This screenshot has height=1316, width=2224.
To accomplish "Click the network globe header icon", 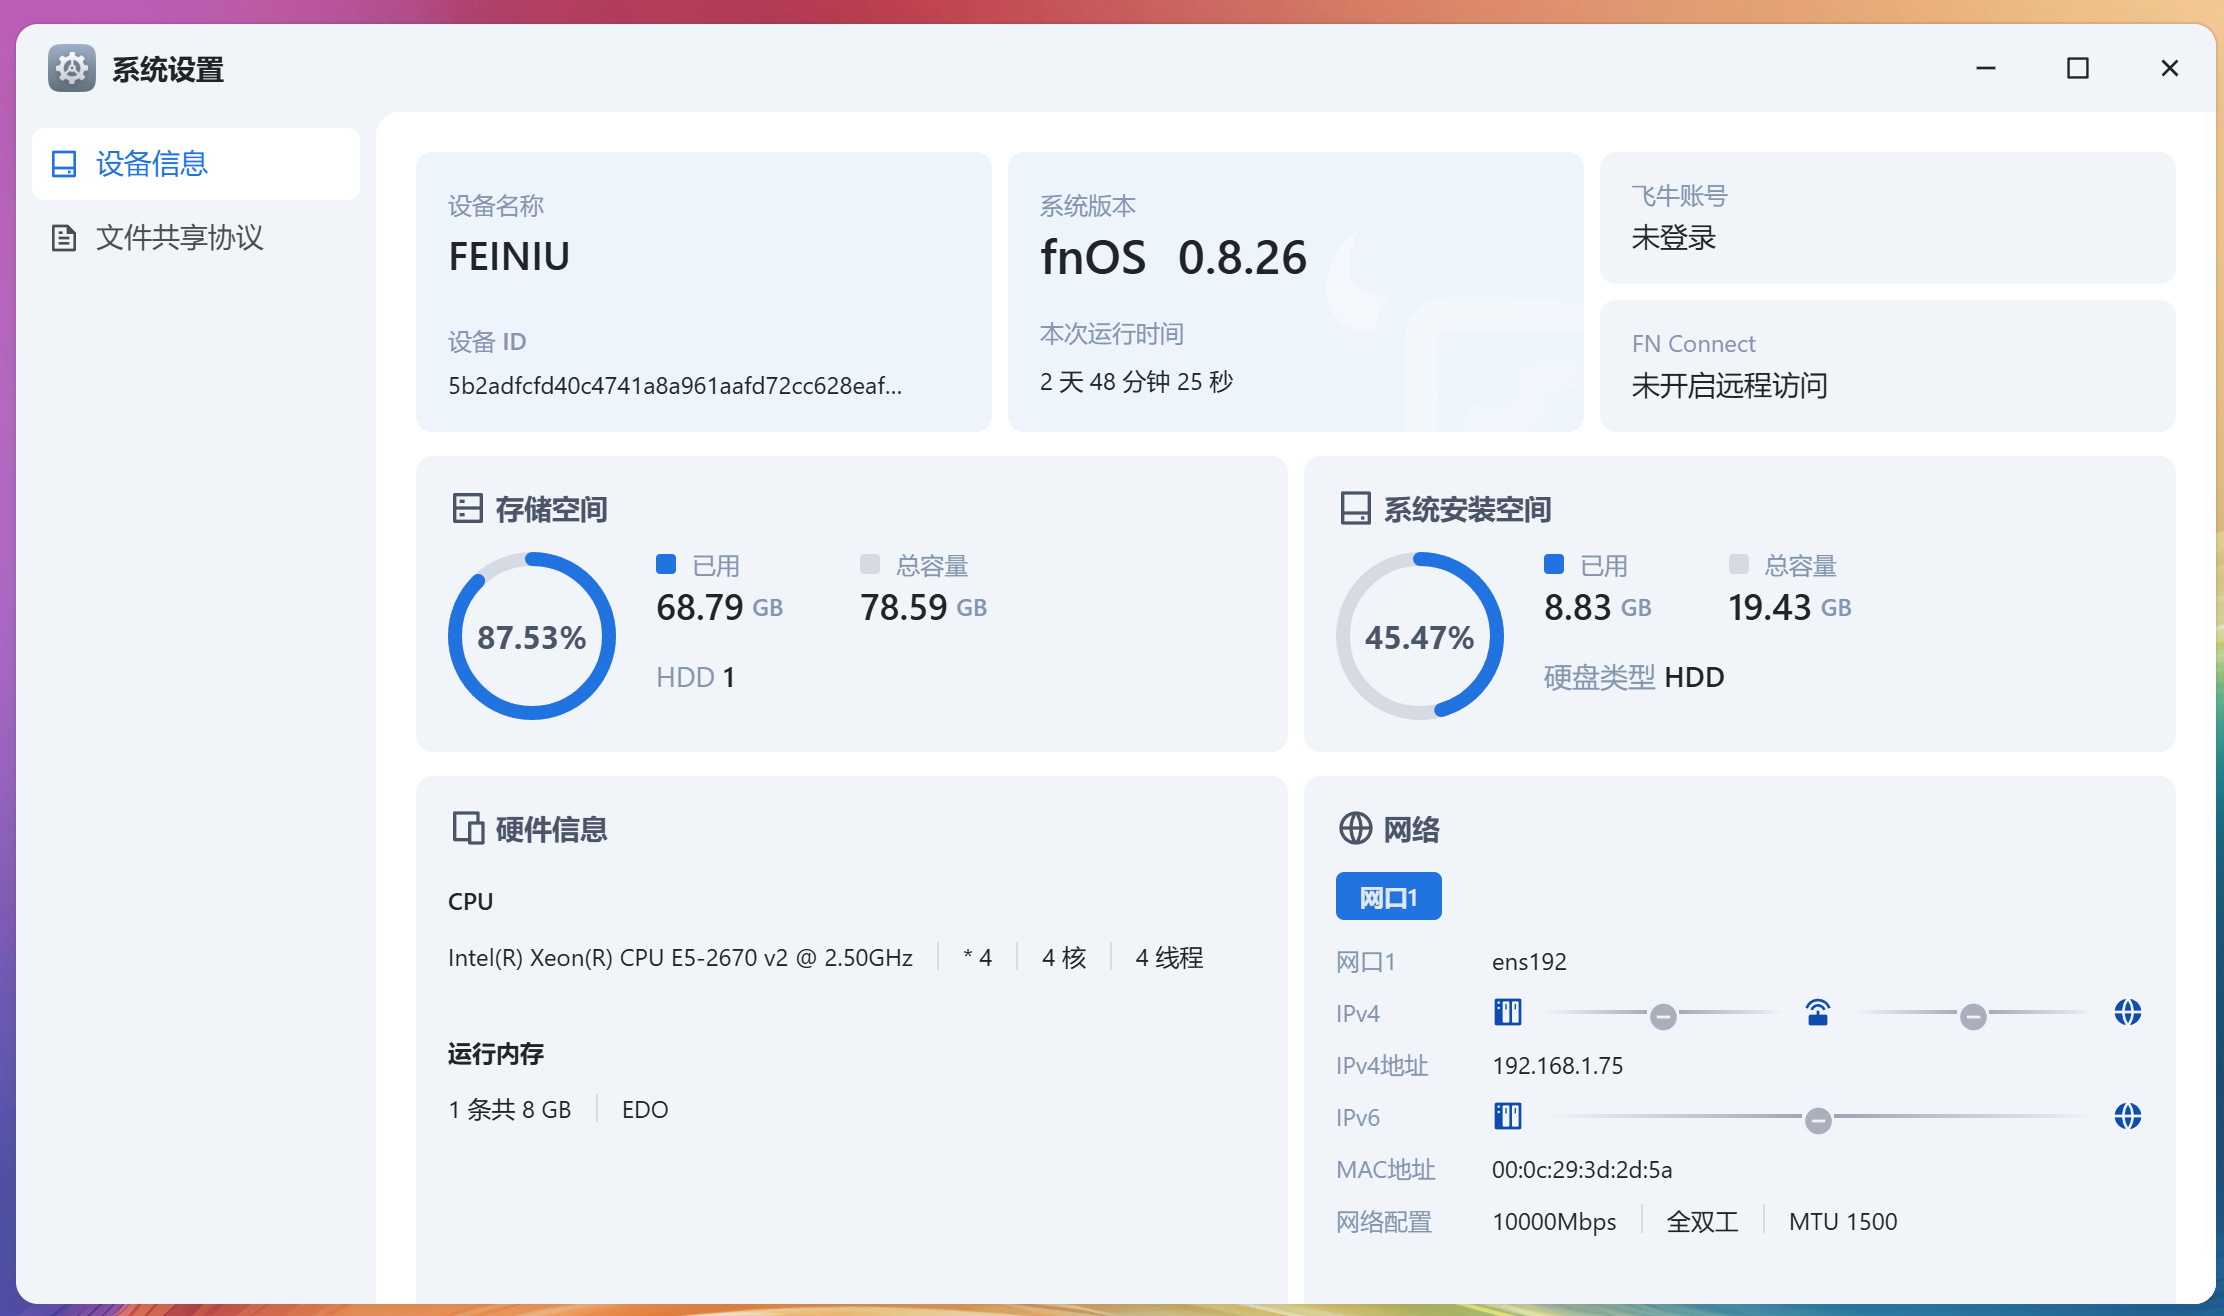I will click(1355, 829).
